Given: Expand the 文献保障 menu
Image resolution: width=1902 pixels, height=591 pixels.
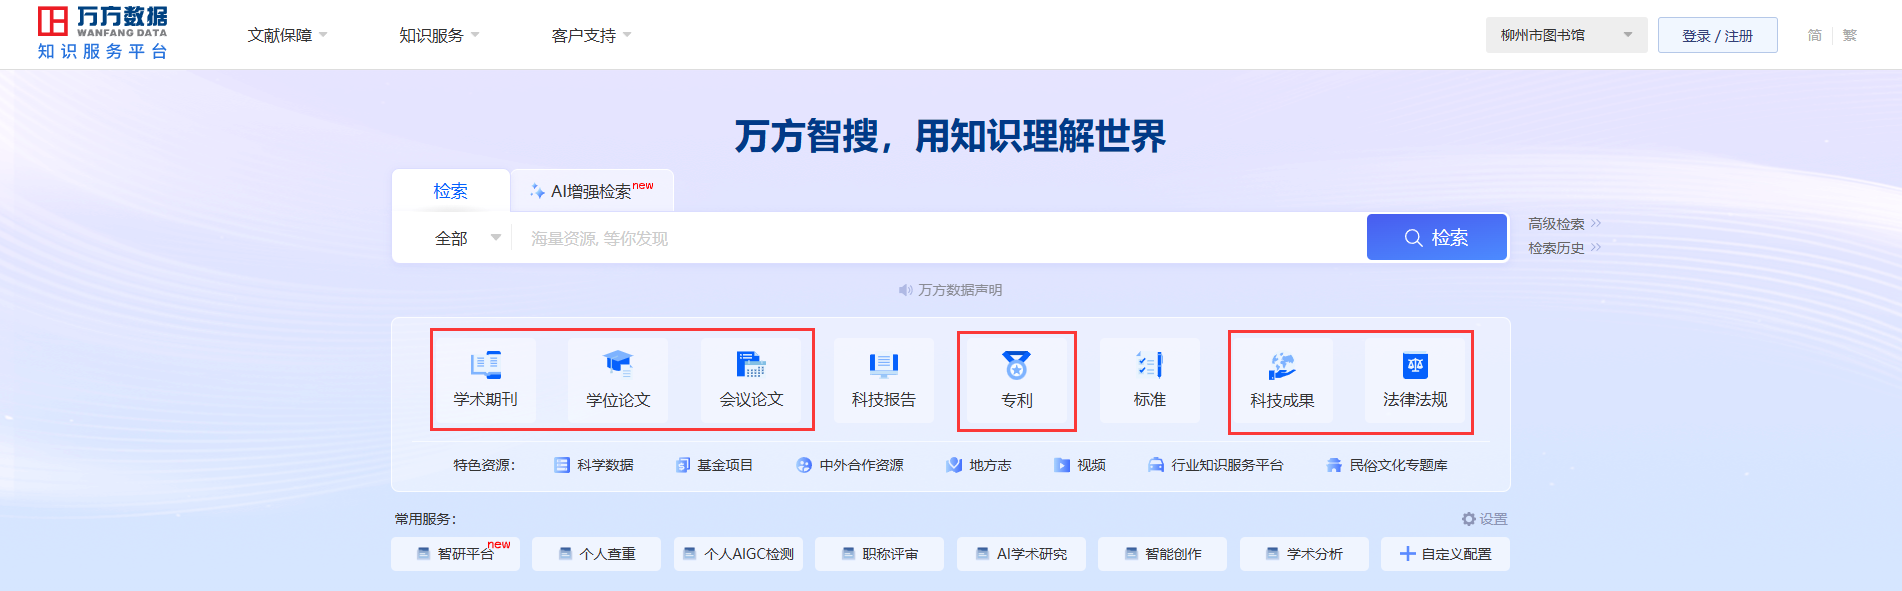Looking at the screenshot, I should [288, 35].
